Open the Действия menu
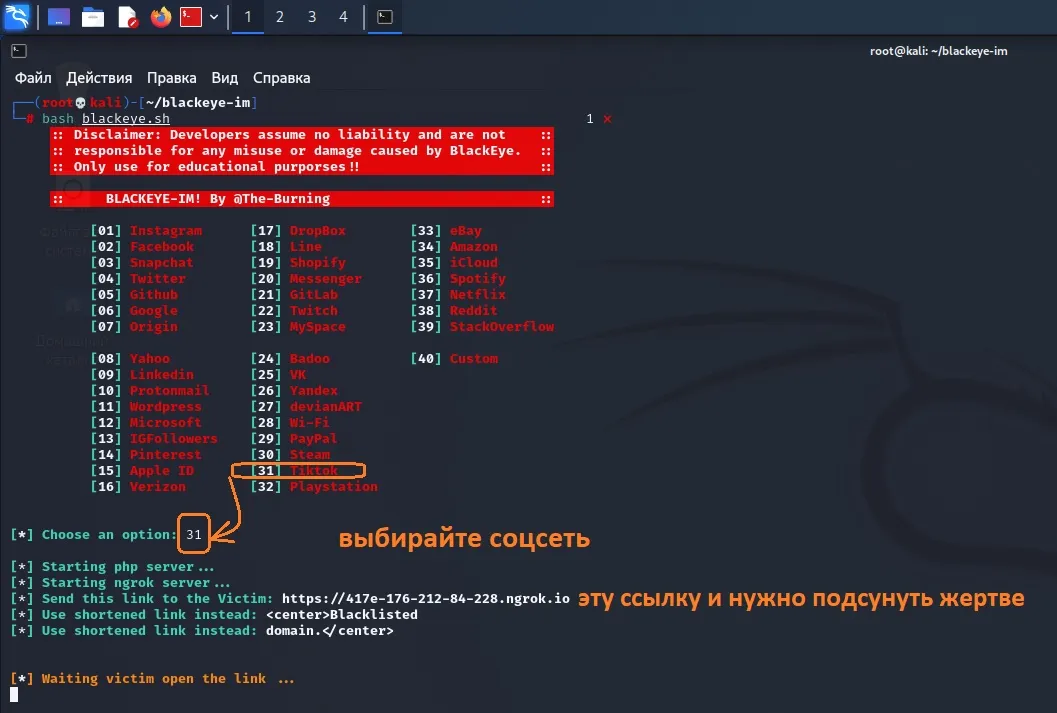 click(x=99, y=78)
